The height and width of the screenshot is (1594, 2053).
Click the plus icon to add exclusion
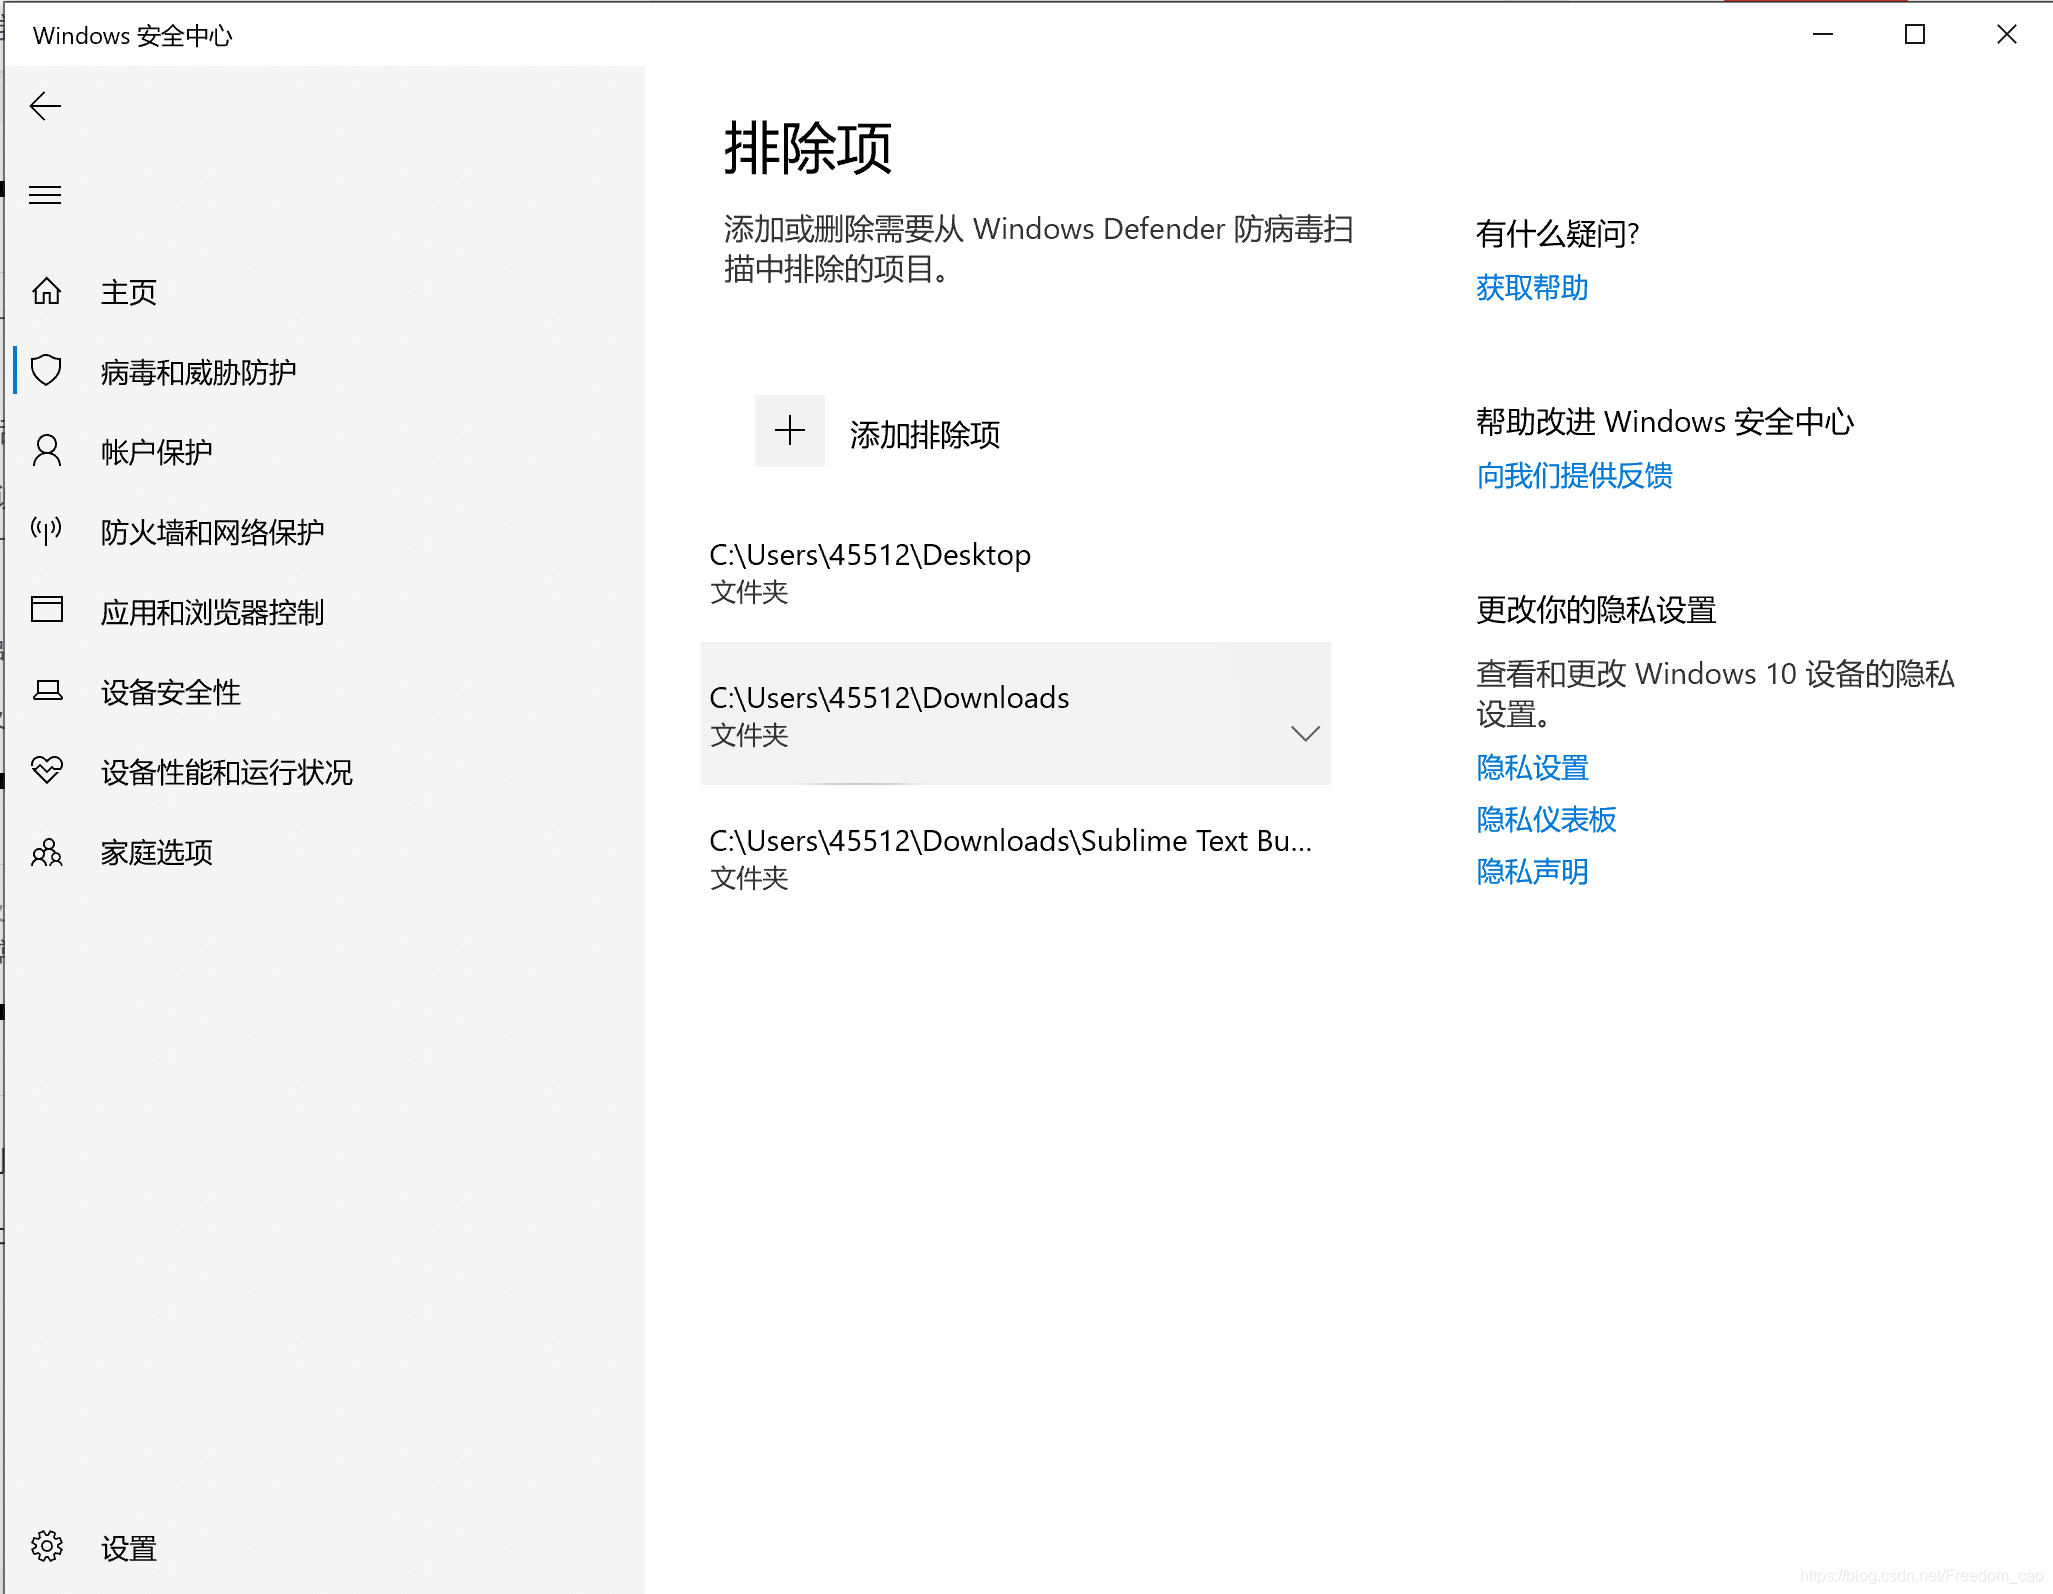[x=789, y=431]
